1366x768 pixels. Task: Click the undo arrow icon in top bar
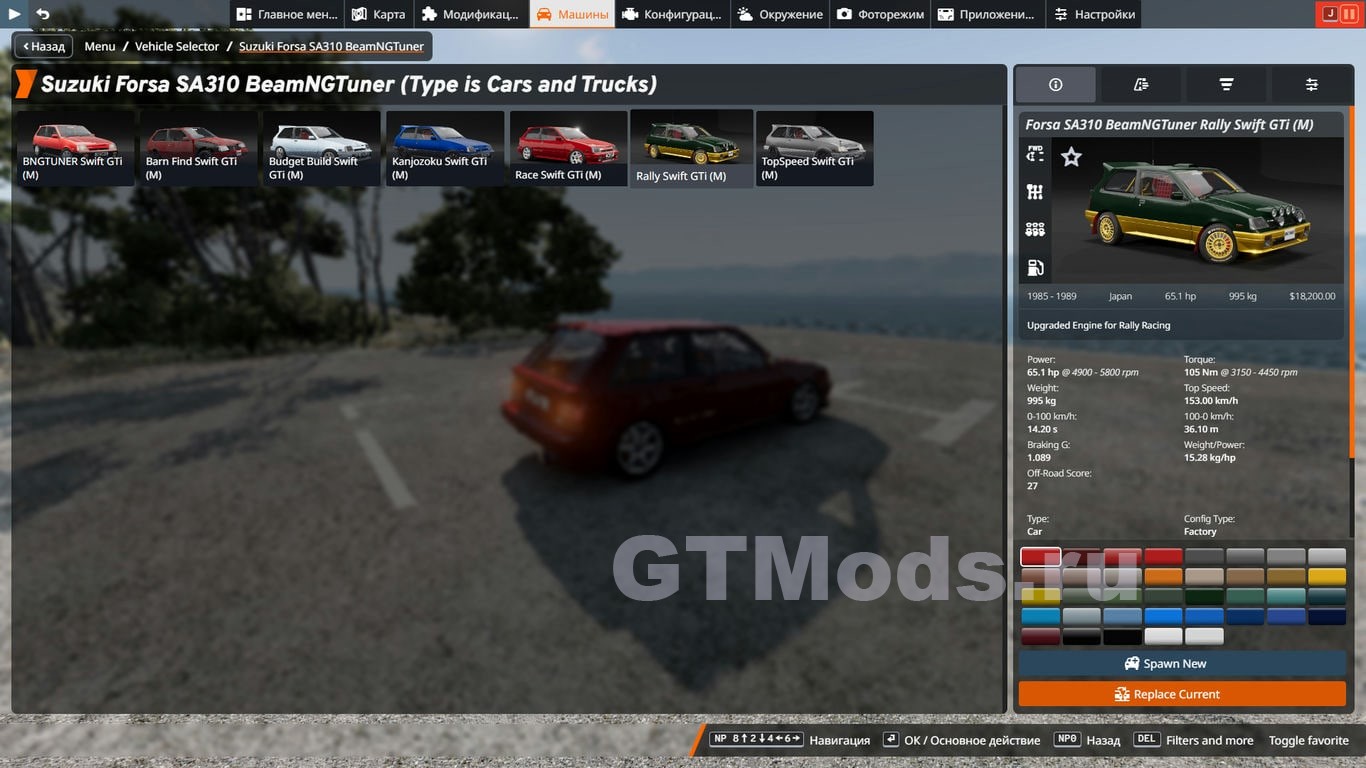pos(43,14)
